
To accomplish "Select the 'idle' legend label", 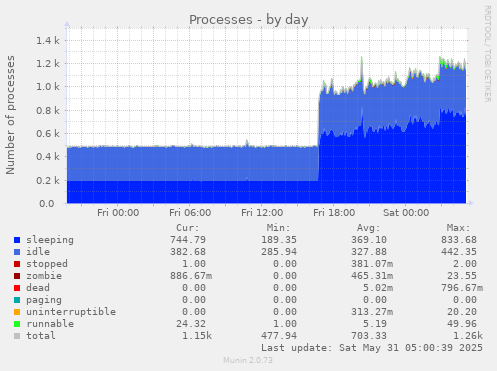I will pos(38,252).
